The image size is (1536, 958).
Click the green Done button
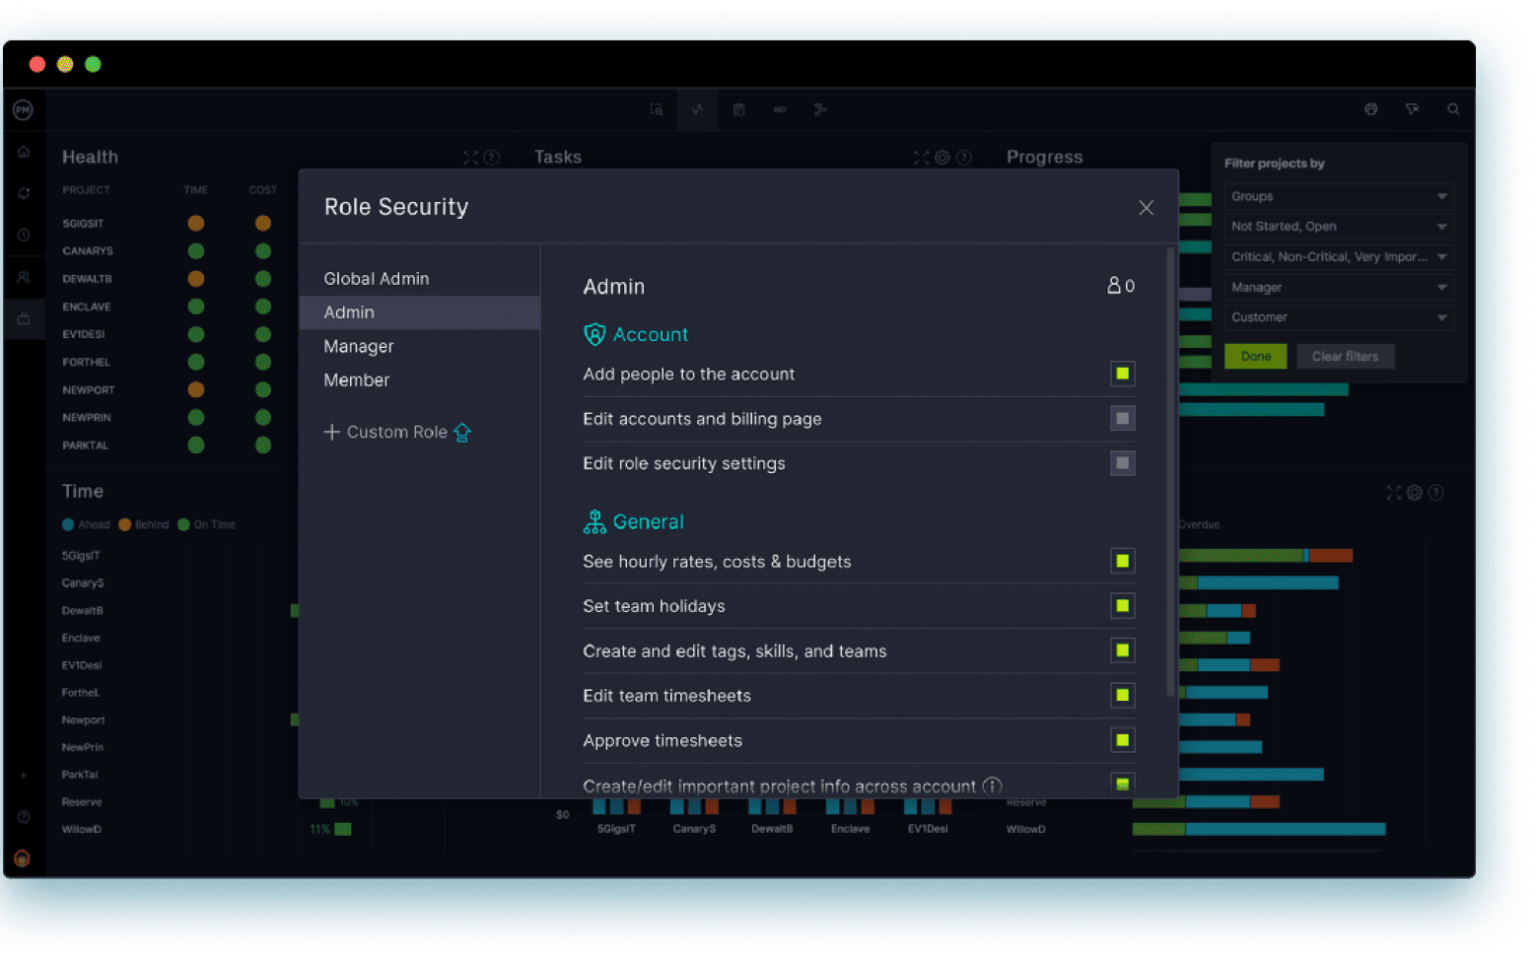(1255, 356)
